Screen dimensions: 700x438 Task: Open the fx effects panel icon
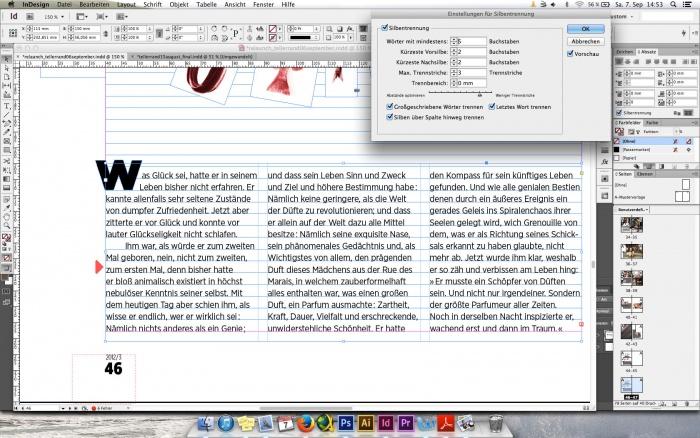(604, 162)
